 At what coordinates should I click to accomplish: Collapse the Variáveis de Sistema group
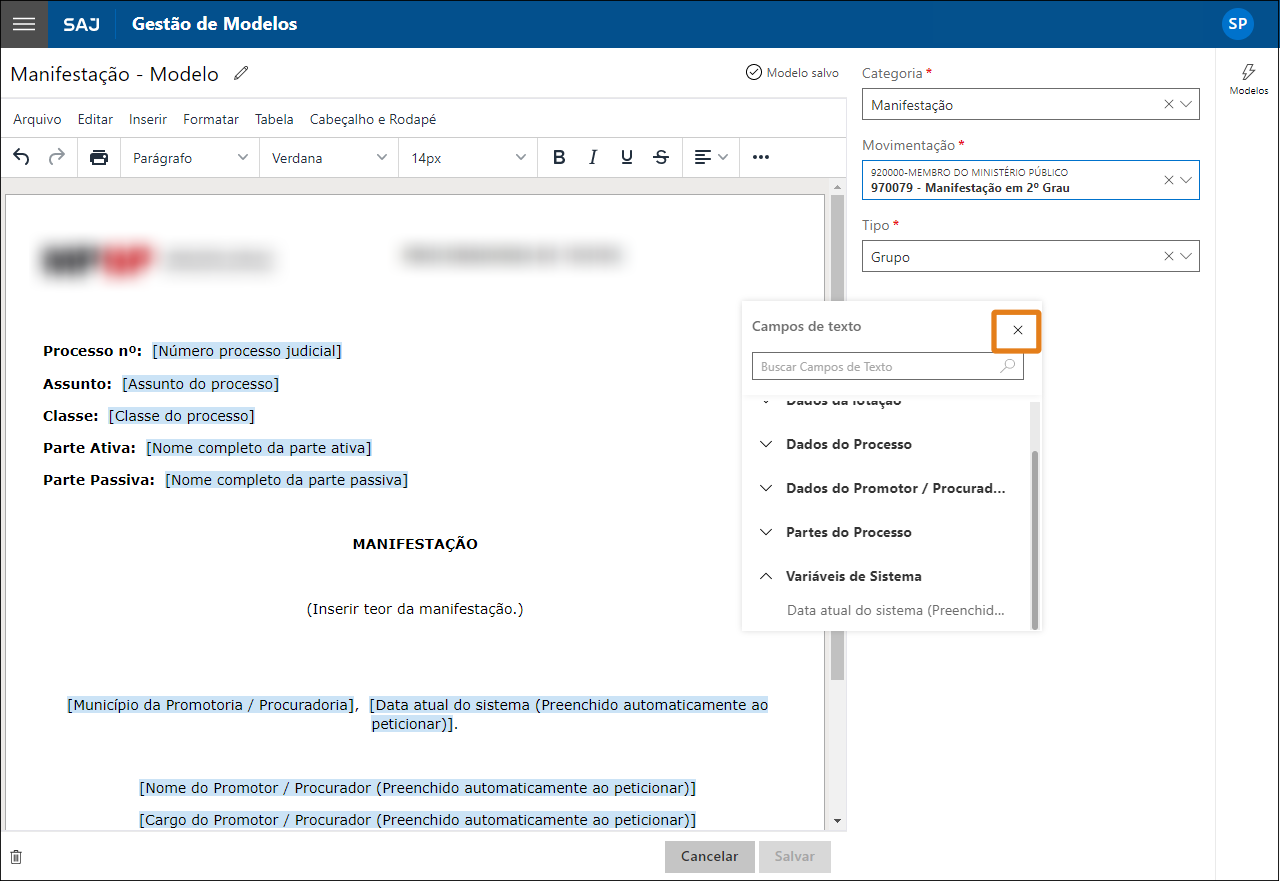(x=853, y=576)
